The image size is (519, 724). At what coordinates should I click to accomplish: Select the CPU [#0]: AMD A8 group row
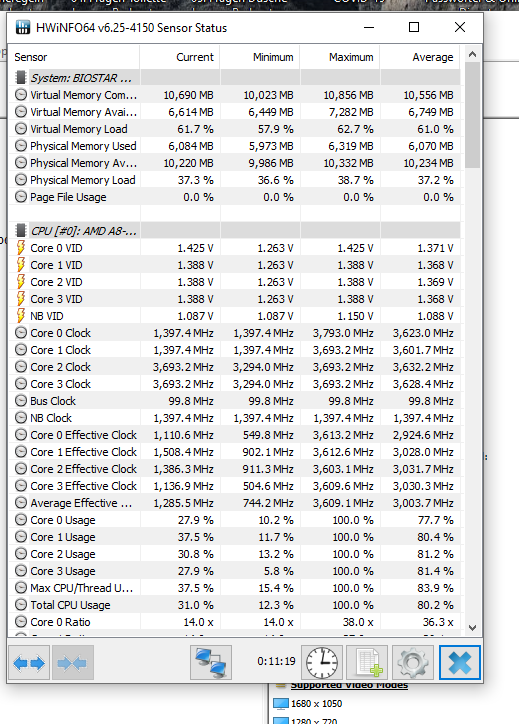[235, 230]
